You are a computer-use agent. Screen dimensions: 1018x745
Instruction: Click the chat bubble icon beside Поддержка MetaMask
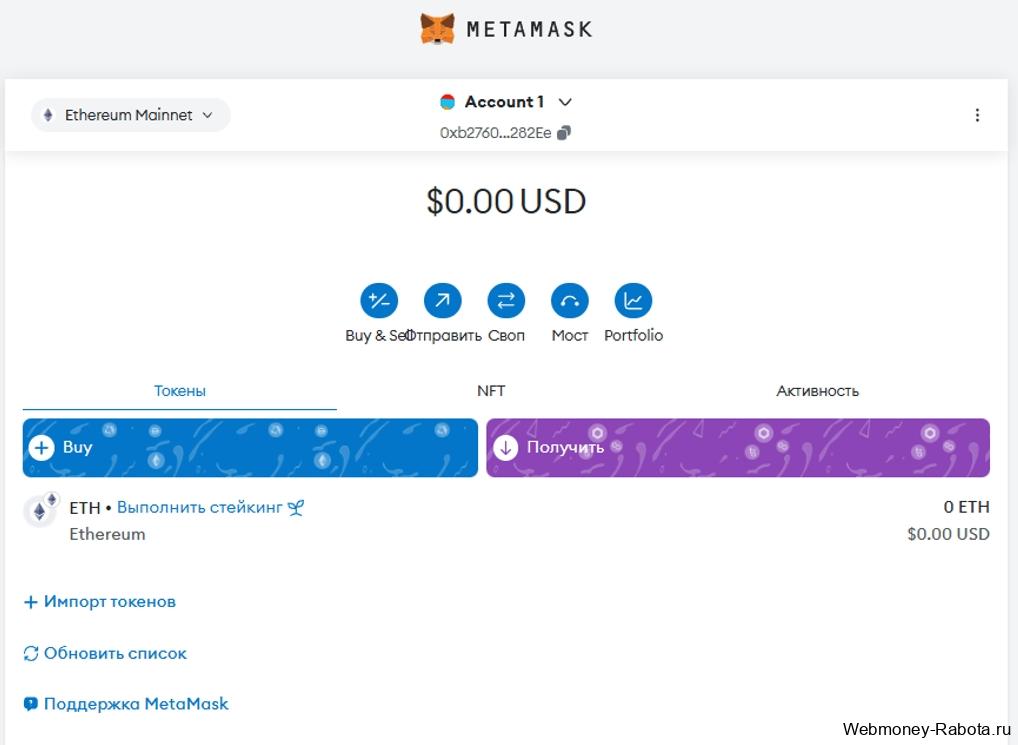point(31,704)
